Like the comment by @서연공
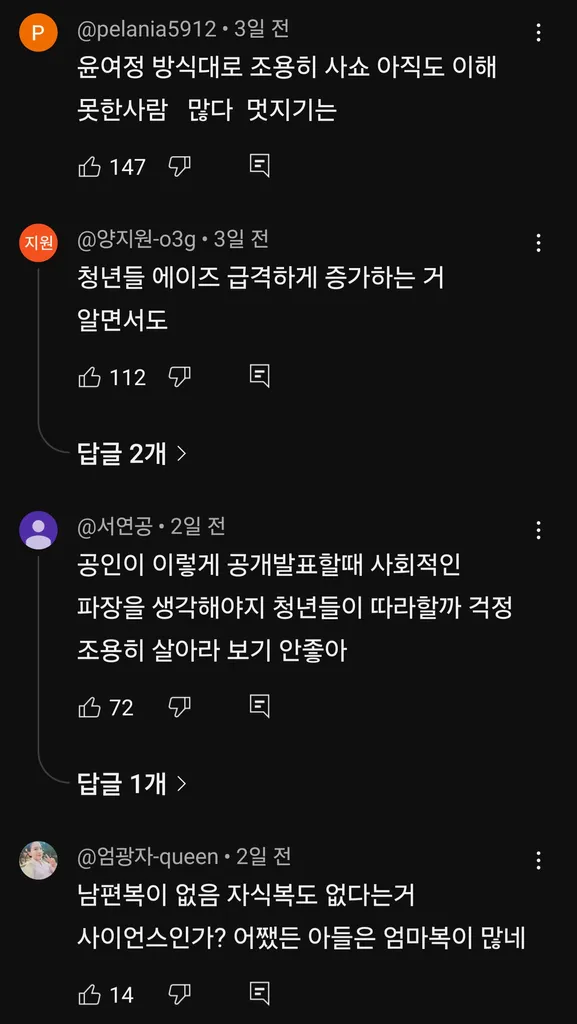This screenshot has height=1024, width=577. click(x=89, y=707)
